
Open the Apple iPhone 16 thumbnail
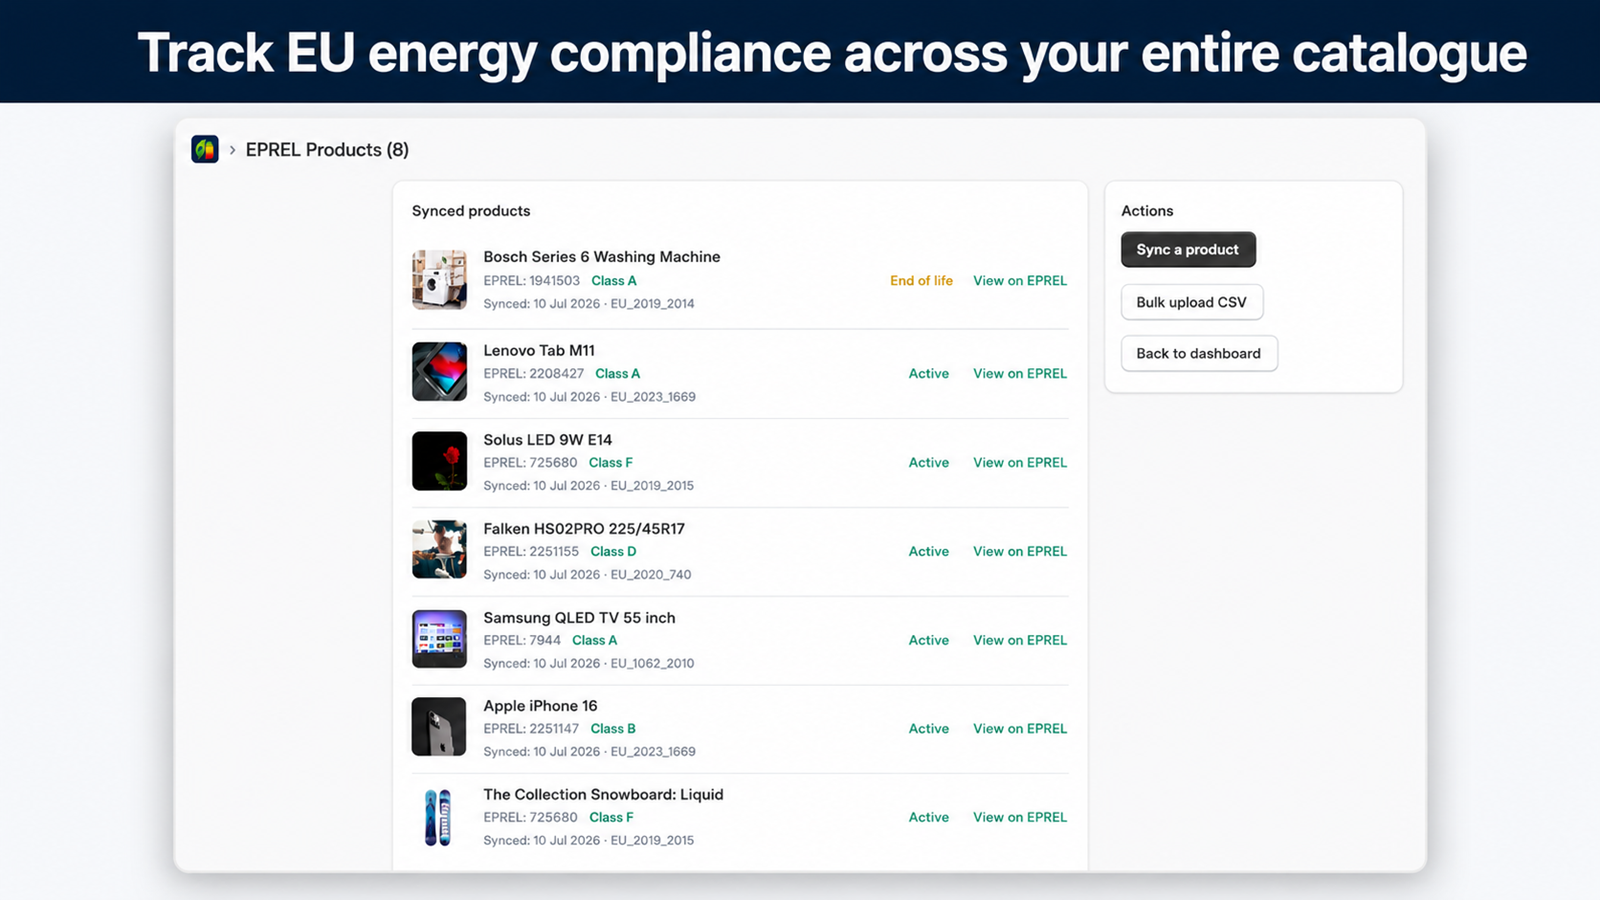(439, 727)
